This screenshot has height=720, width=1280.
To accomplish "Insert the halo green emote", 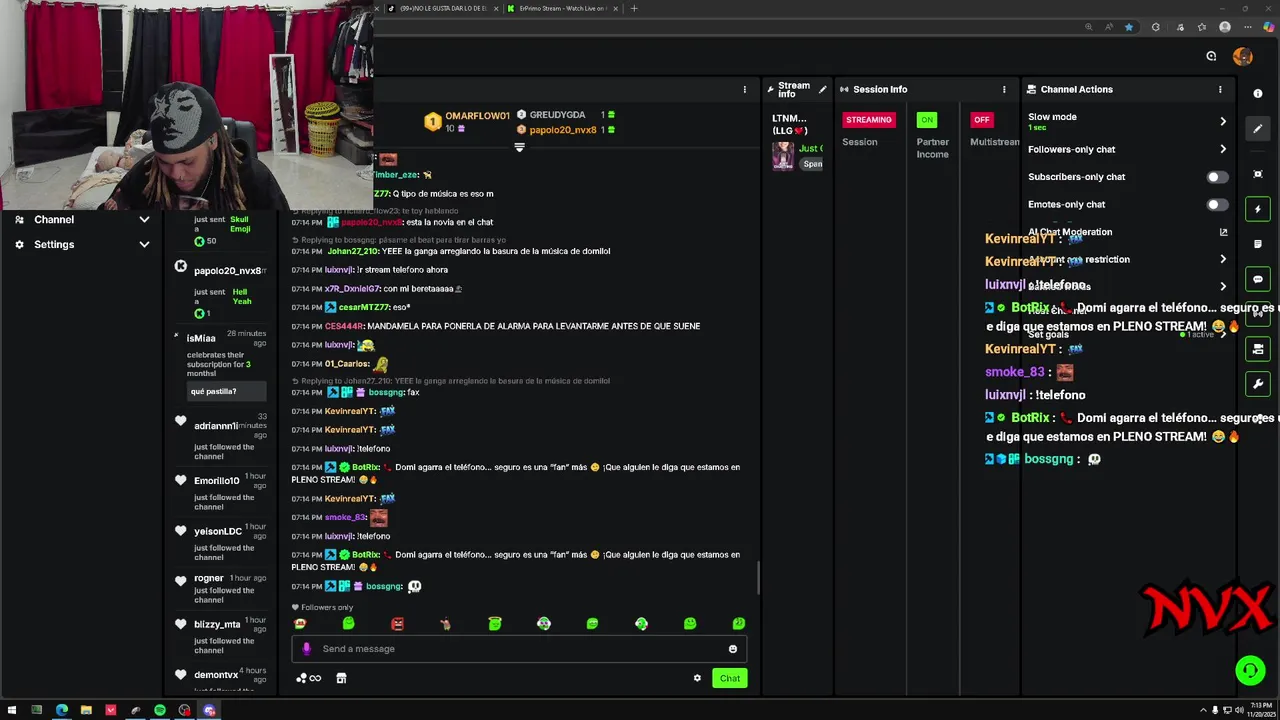I will coord(494,624).
